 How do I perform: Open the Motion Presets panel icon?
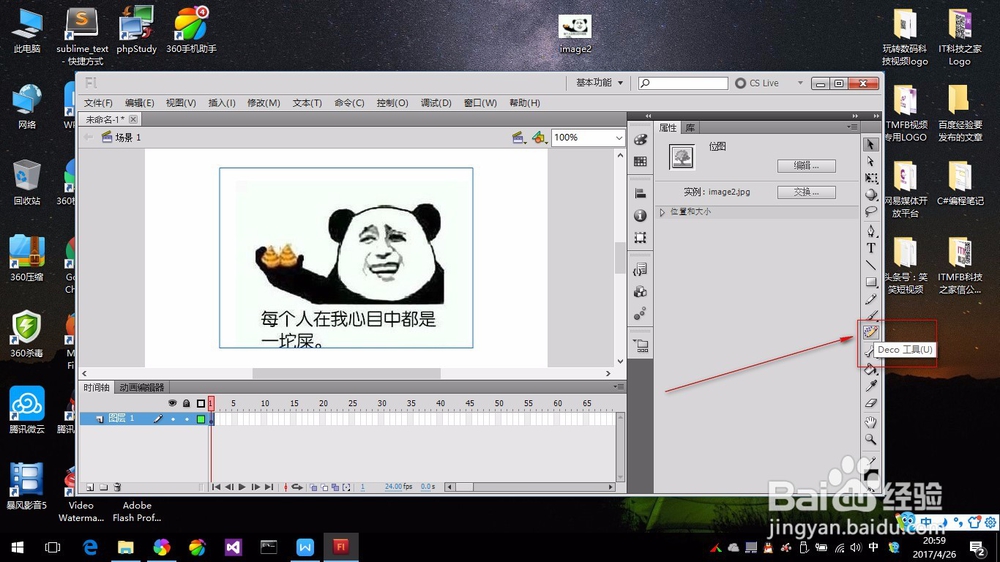pyautogui.click(x=640, y=313)
